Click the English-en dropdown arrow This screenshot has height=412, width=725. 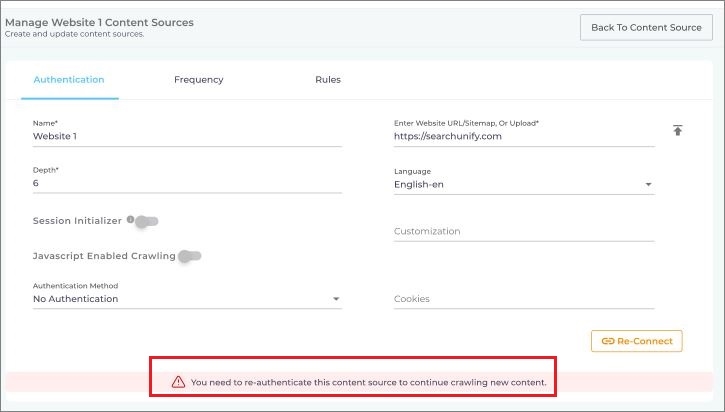[648, 185]
